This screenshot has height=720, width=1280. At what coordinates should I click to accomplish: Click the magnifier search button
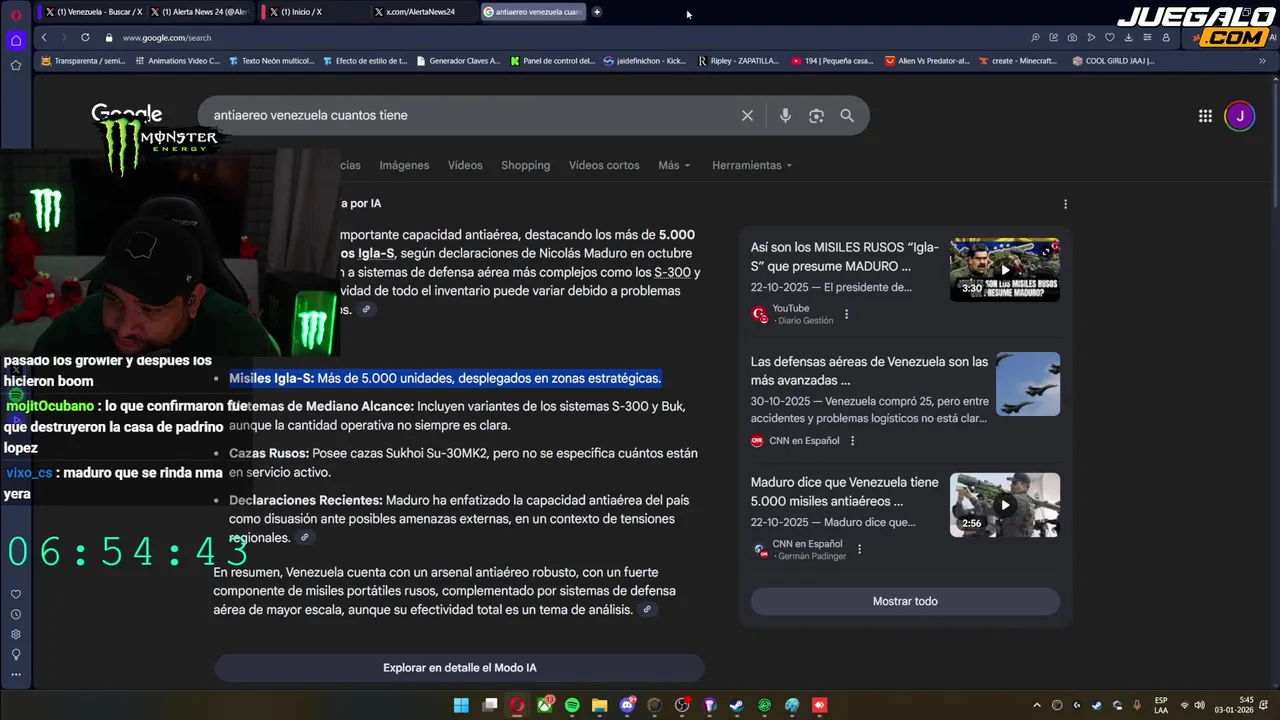847,116
